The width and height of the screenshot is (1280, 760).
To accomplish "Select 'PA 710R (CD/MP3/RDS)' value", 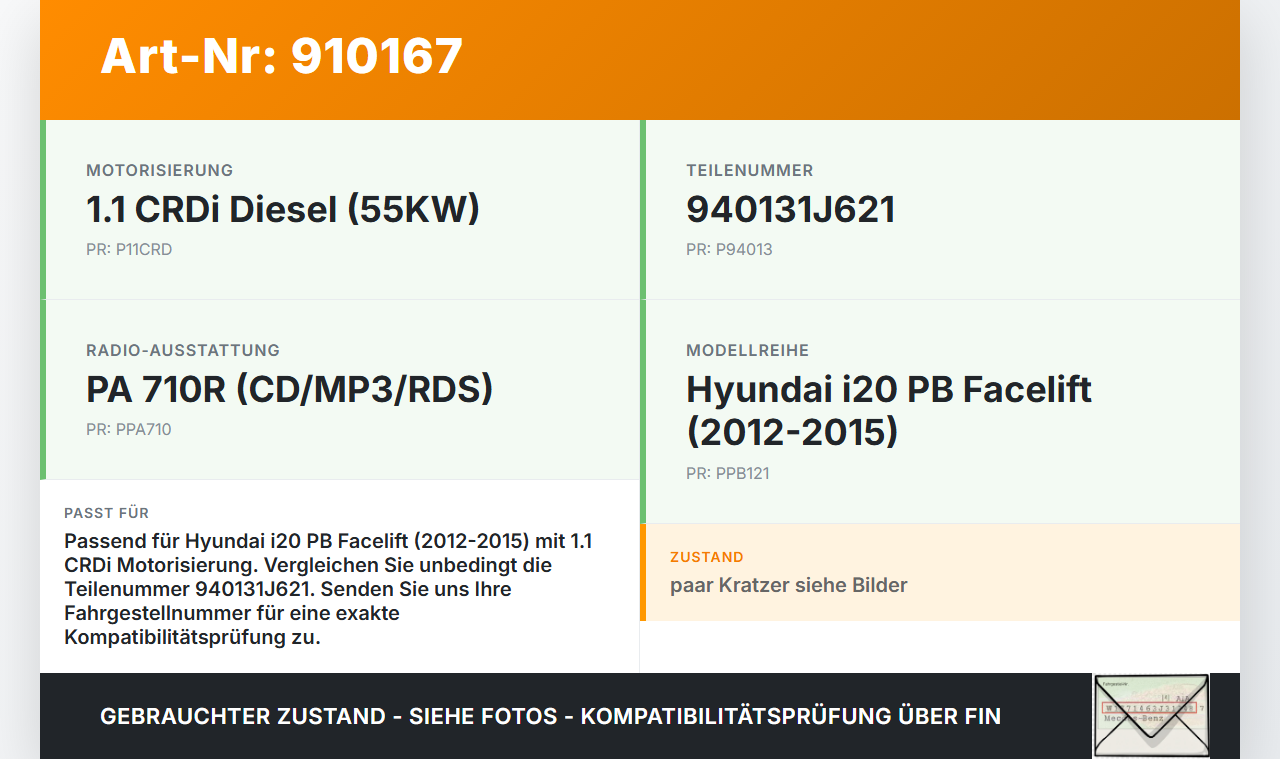I will coord(290,389).
